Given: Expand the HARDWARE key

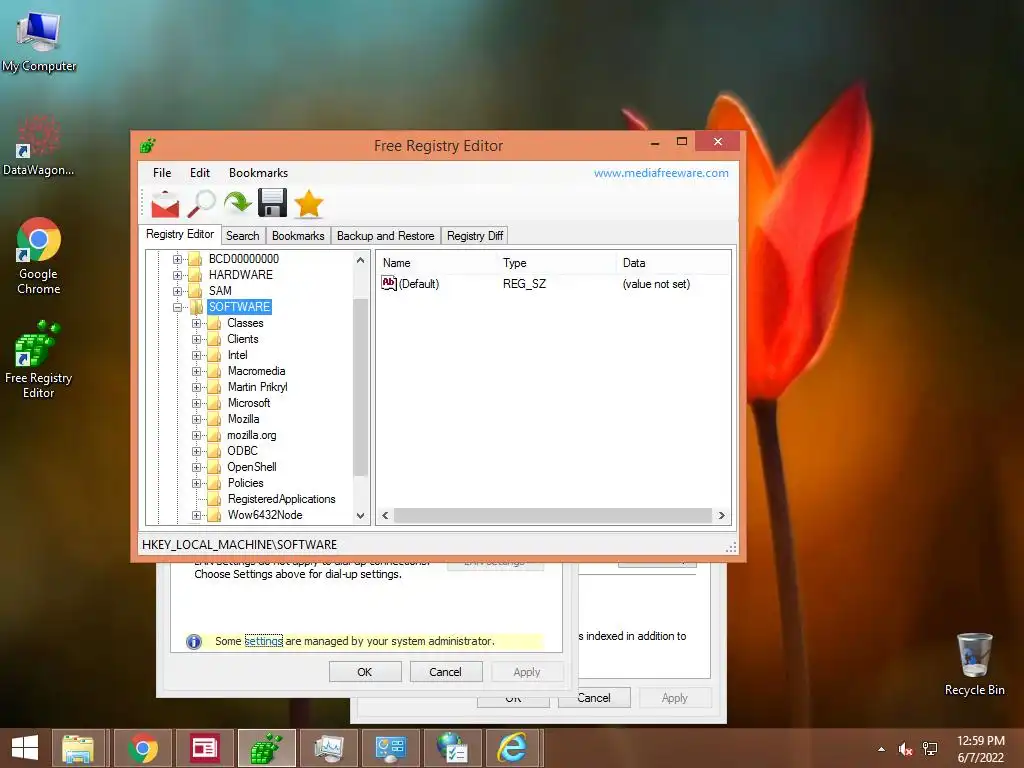Looking at the screenshot, I should (177, 275).
